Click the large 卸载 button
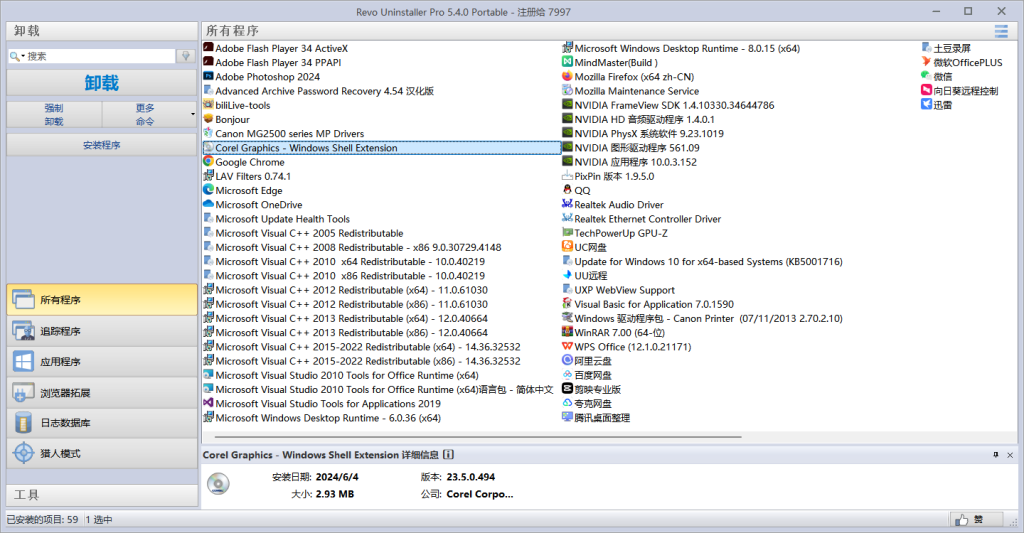 coord(100,83)
